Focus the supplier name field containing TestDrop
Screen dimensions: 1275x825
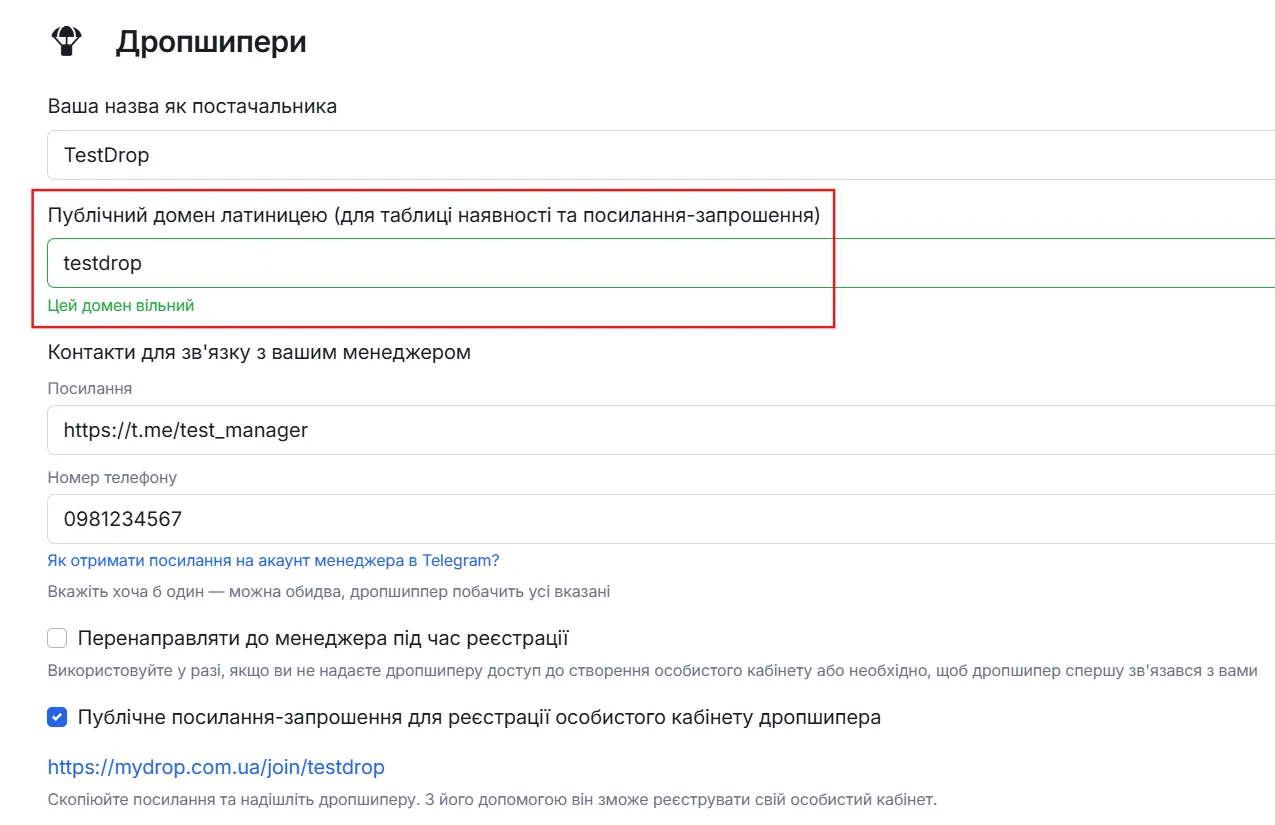coord(661,155)
